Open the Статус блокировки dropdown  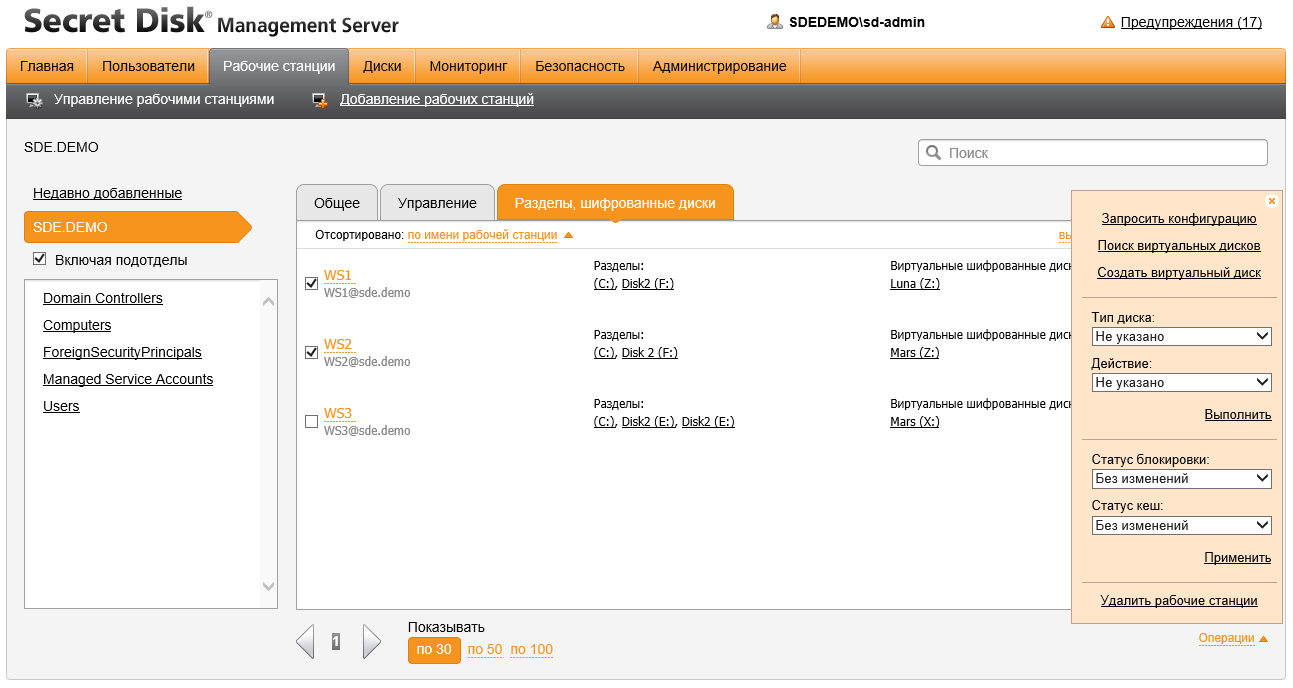click(1181, 479)
